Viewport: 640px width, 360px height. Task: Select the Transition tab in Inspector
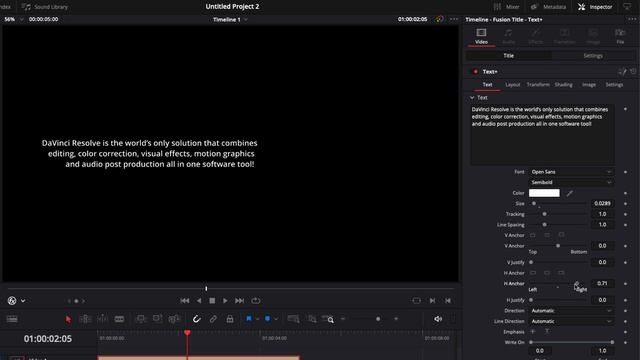[564, 36]
